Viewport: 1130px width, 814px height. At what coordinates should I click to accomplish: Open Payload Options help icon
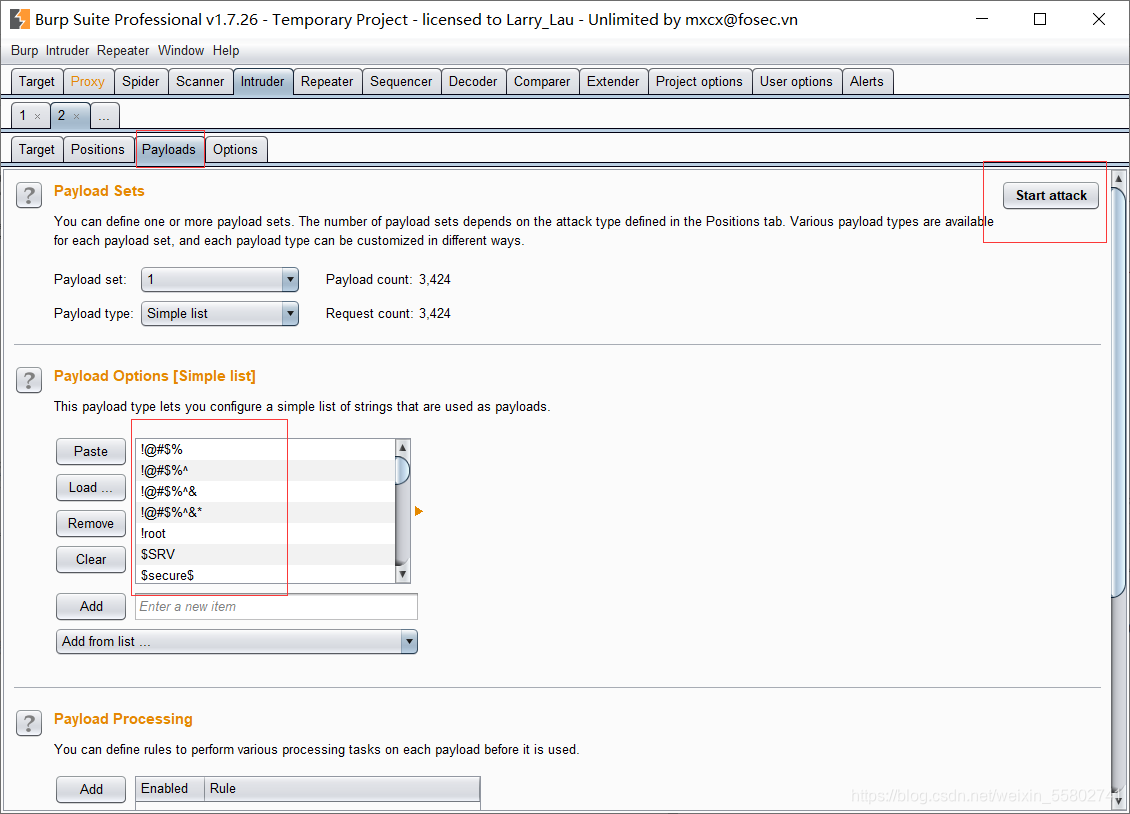29,380
